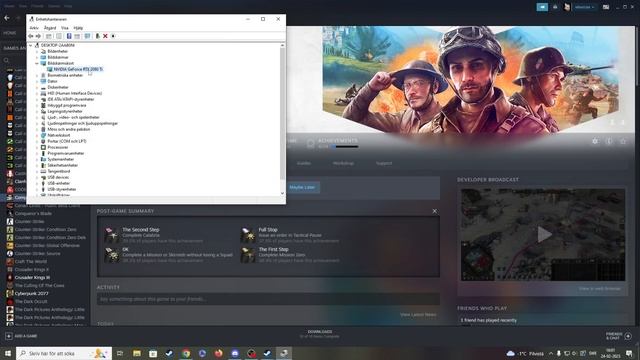This screenshot has width=640, height=360.
Task: Open the Visa menu in Device Manager
Action: point(64,28)
